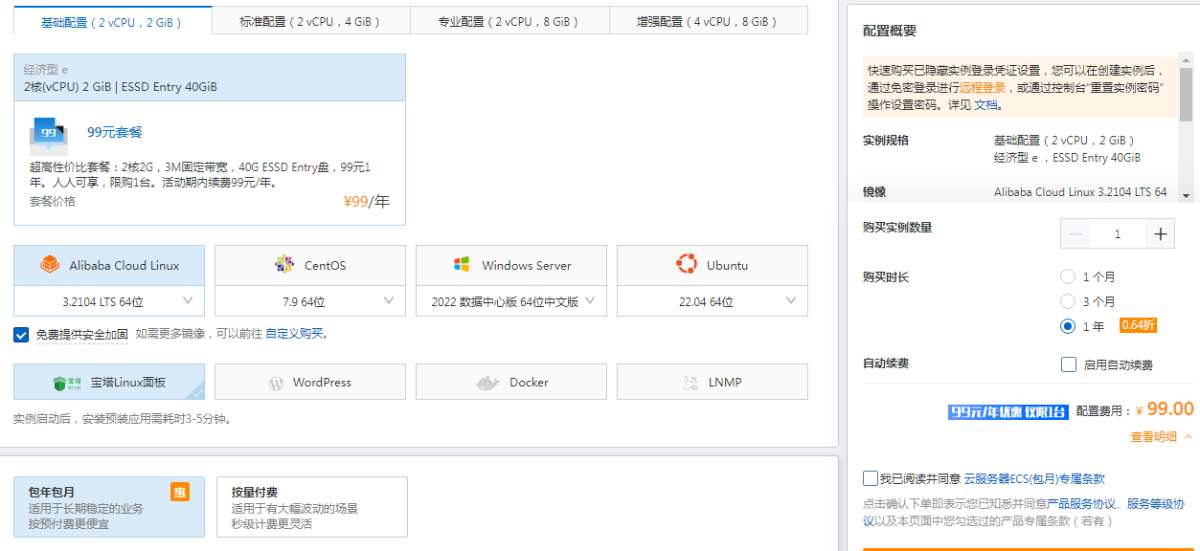Select the LNMP application icon
1200x551 pixels.
tap(690, 383)
